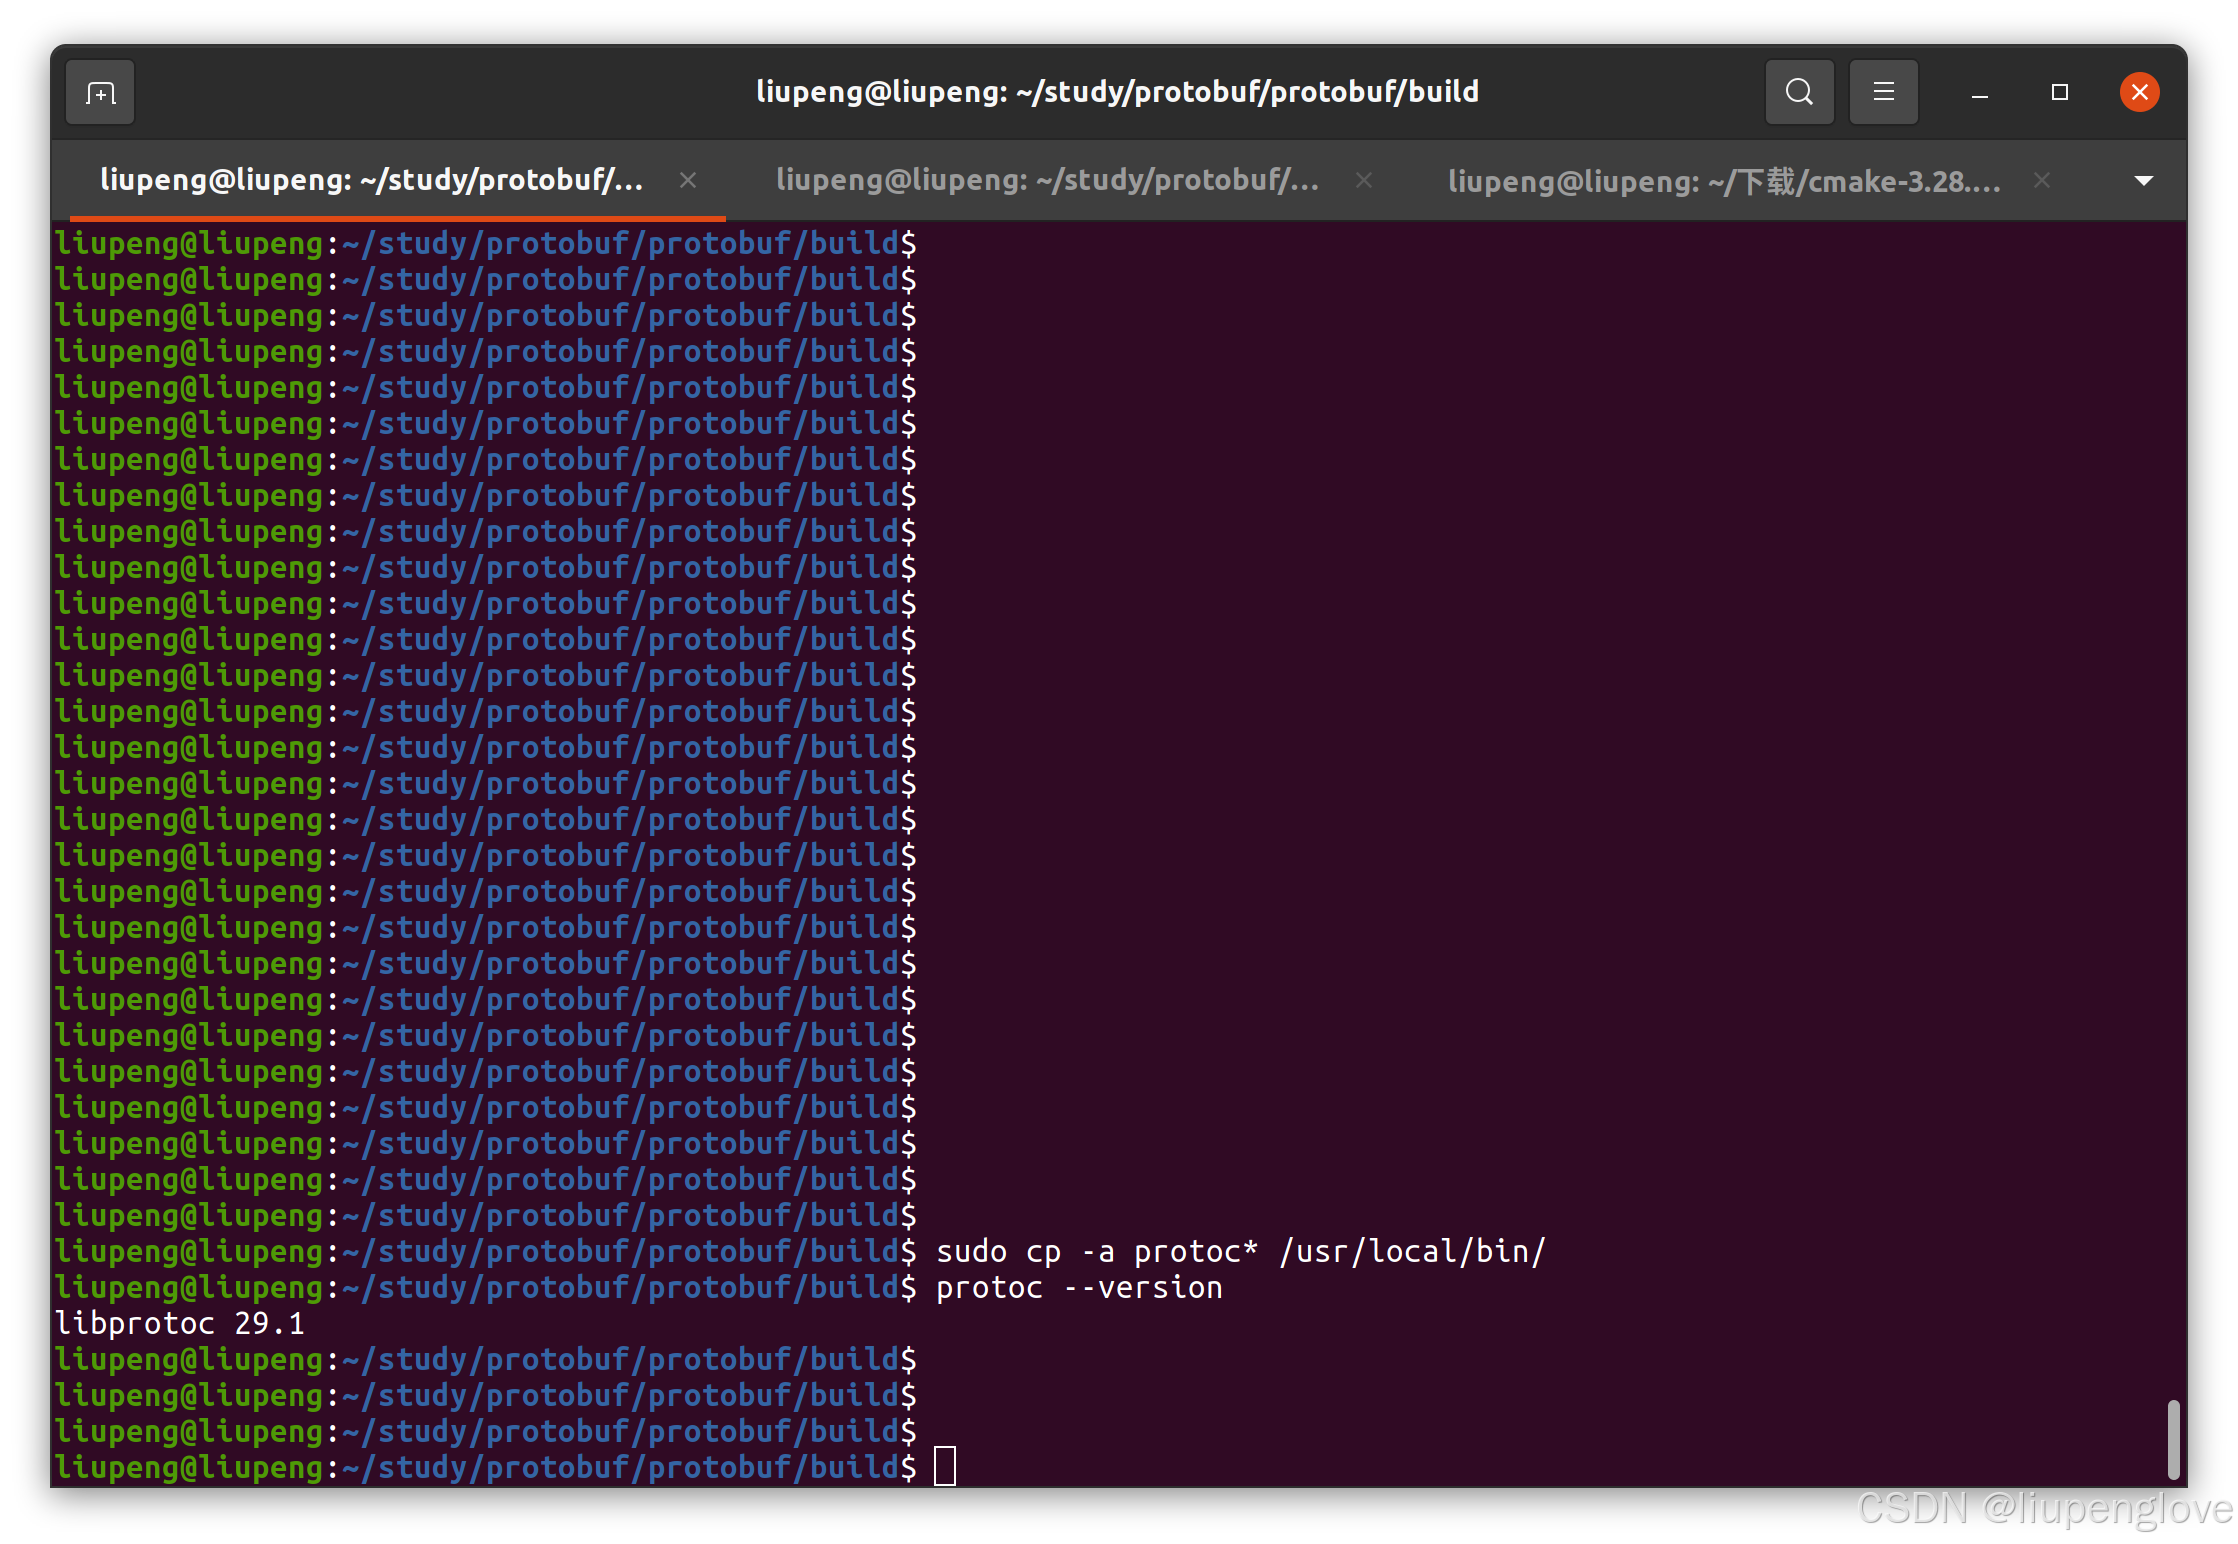Open a new terminal tab
This screenshot has height=1544, width=2238.
[100, 92]
